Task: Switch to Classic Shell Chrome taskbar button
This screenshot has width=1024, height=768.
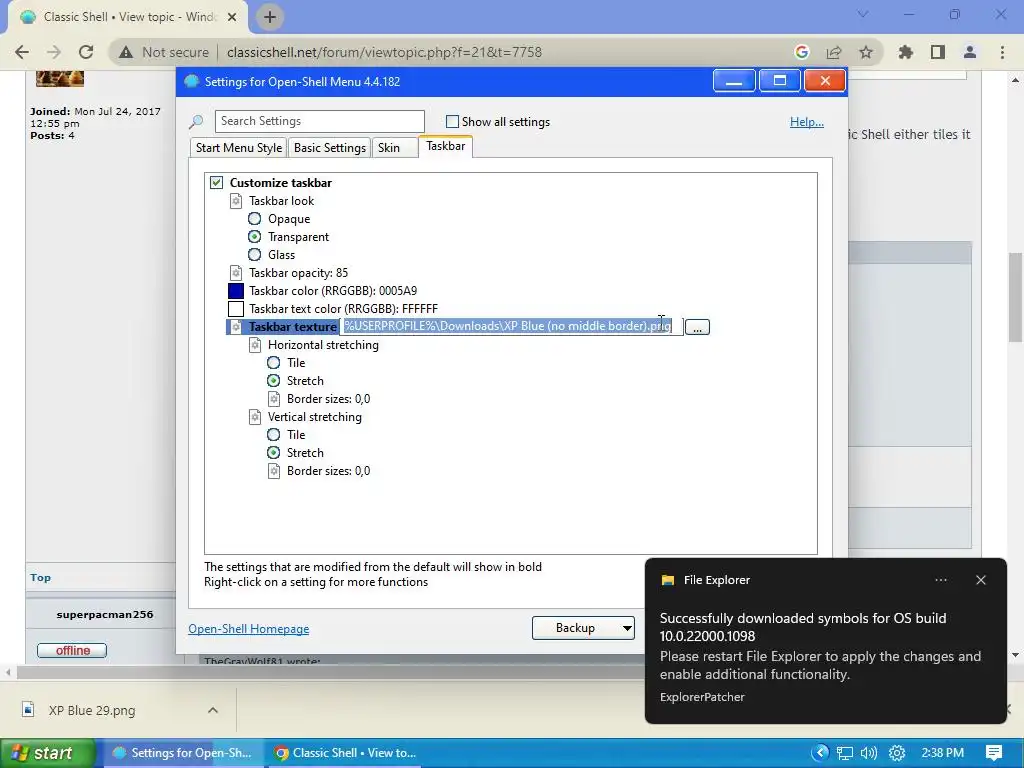Action: [x=345, y=753]
